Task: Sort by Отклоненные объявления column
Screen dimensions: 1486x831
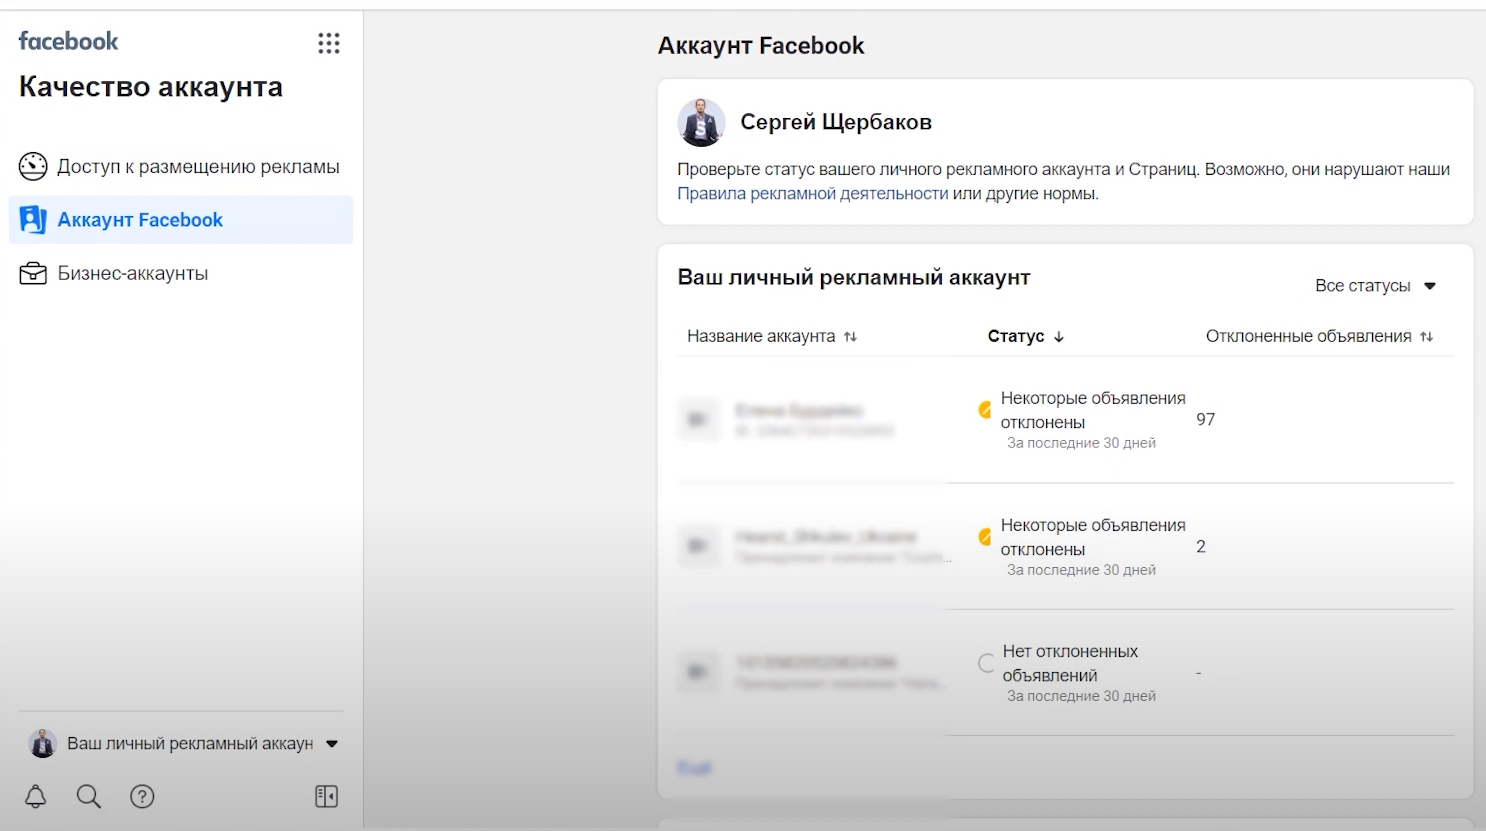Action: [1320, 336]
